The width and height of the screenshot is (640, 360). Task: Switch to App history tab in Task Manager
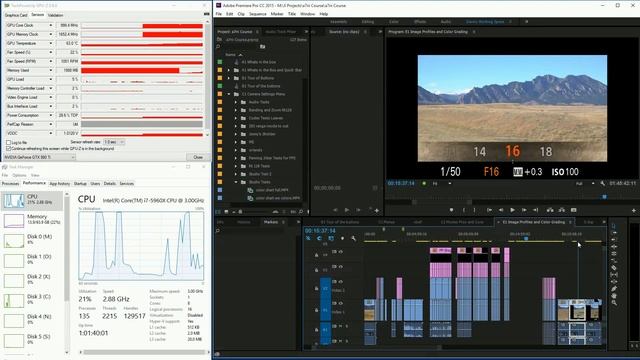pyautogui.click(x=60, y=184)
